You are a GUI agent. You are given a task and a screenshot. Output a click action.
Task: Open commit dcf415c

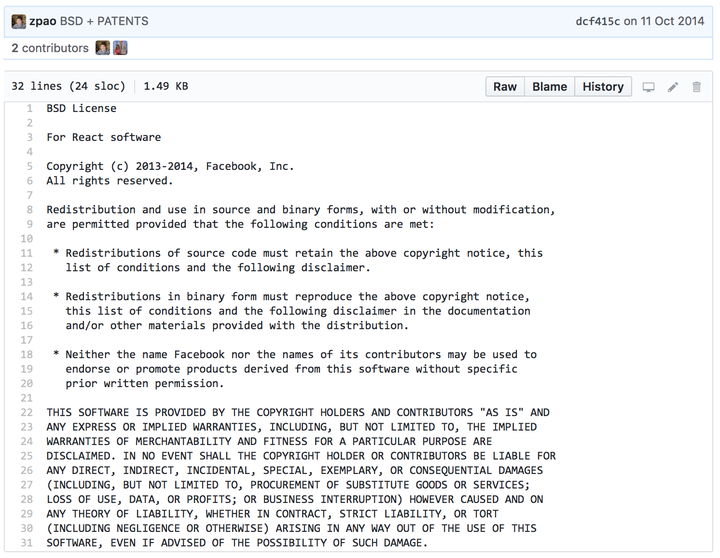(x=598, y=21)
